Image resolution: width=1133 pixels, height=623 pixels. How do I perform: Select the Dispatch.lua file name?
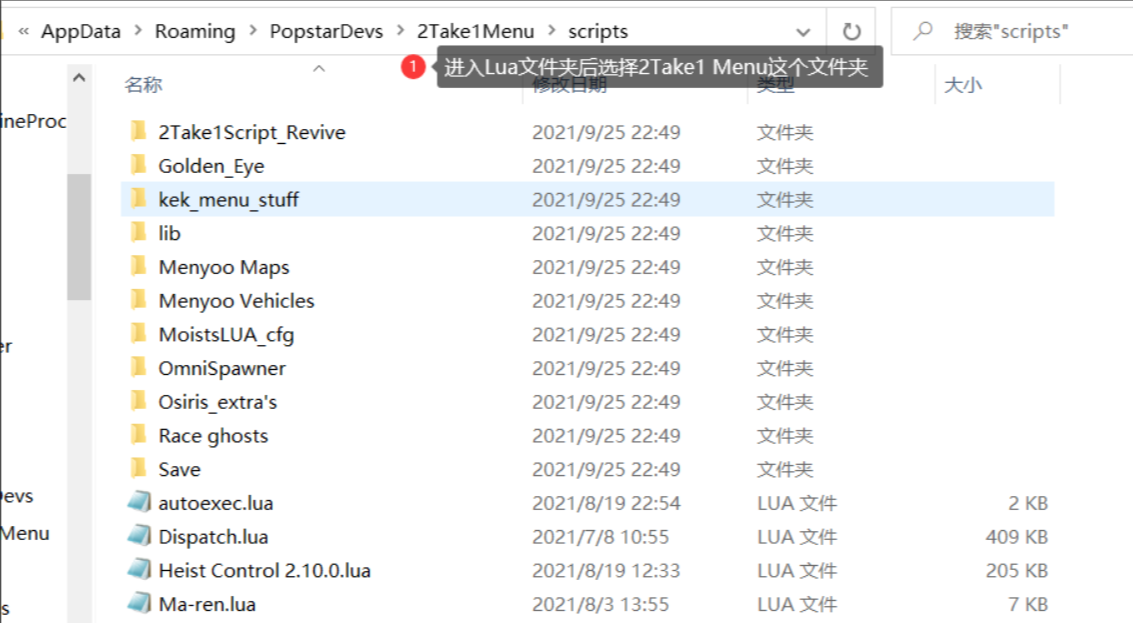tap(213, 537)
